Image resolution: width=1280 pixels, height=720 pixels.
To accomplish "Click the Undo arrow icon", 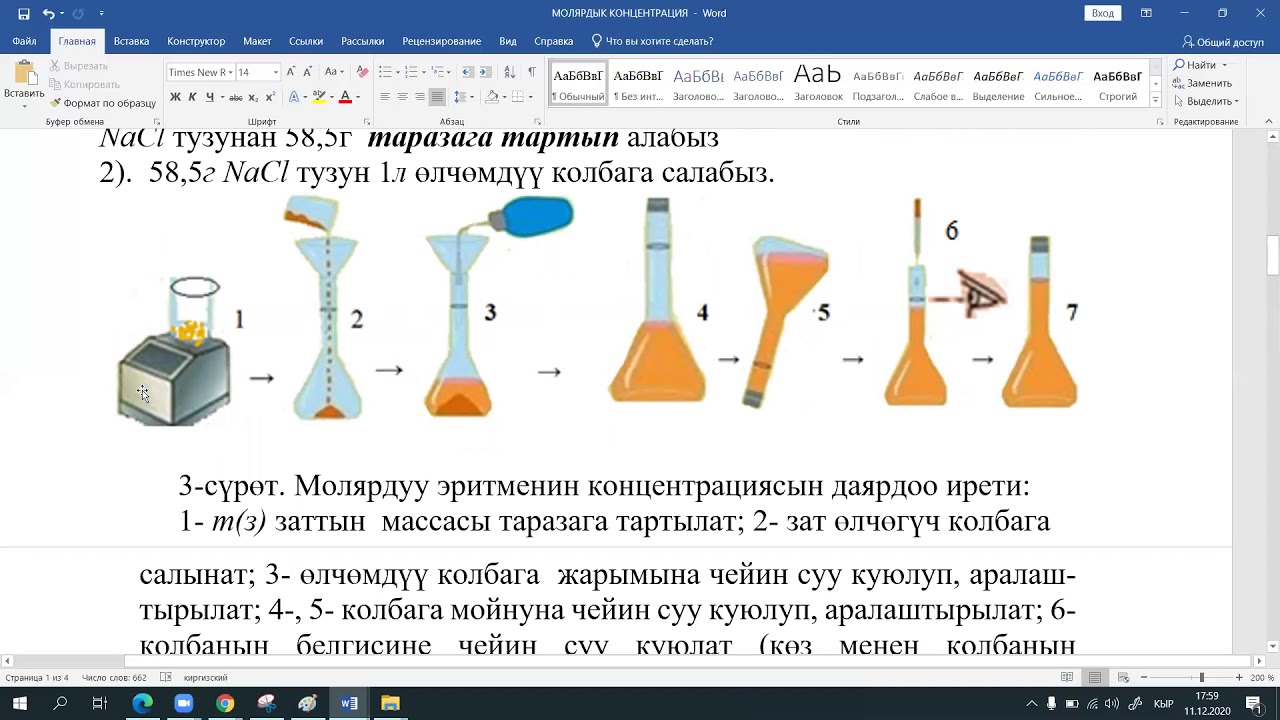I will (48, 13).
